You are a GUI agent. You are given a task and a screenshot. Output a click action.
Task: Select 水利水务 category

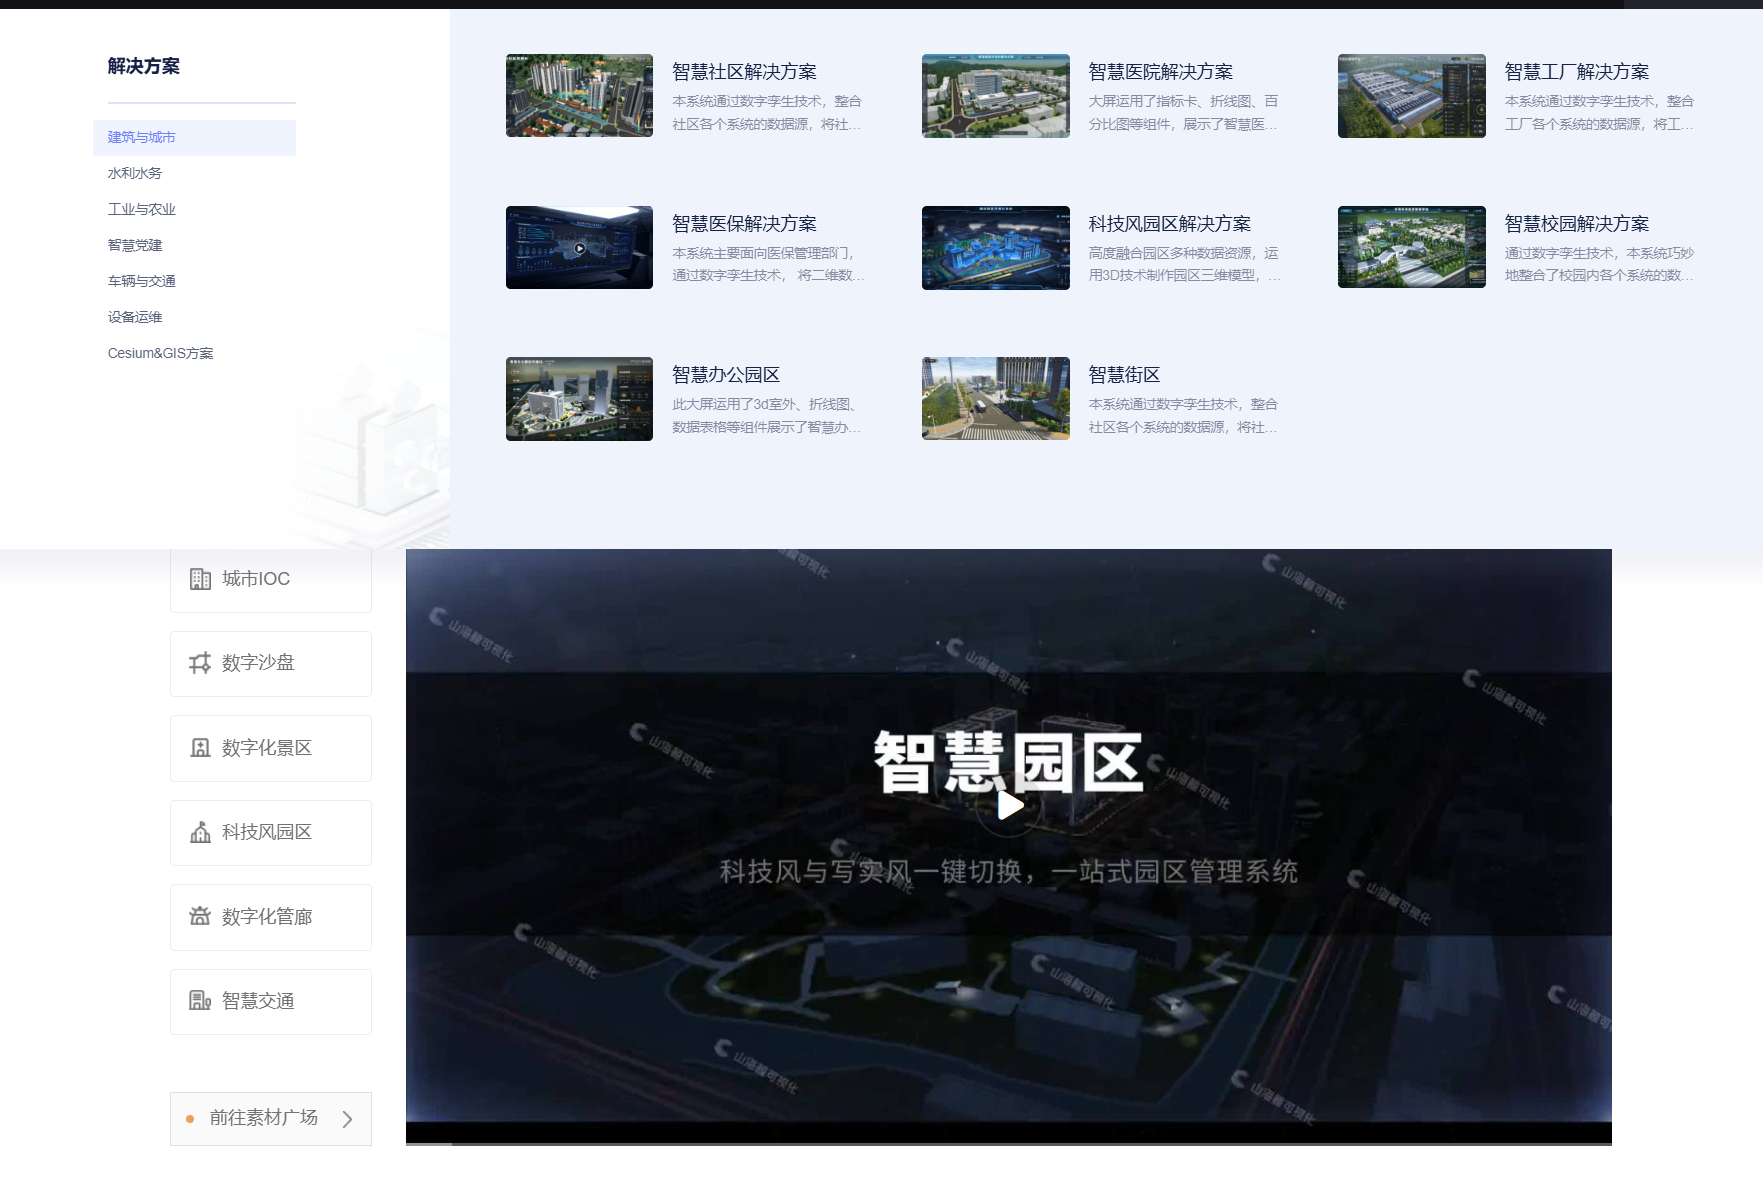135,173
